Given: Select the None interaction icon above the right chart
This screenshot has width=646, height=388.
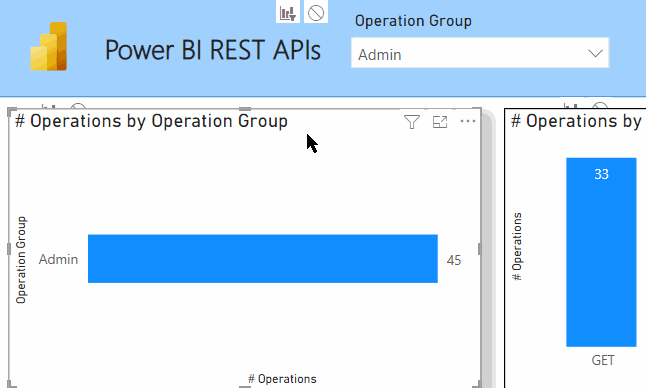Looking at the screenshot, I should 600,106.
